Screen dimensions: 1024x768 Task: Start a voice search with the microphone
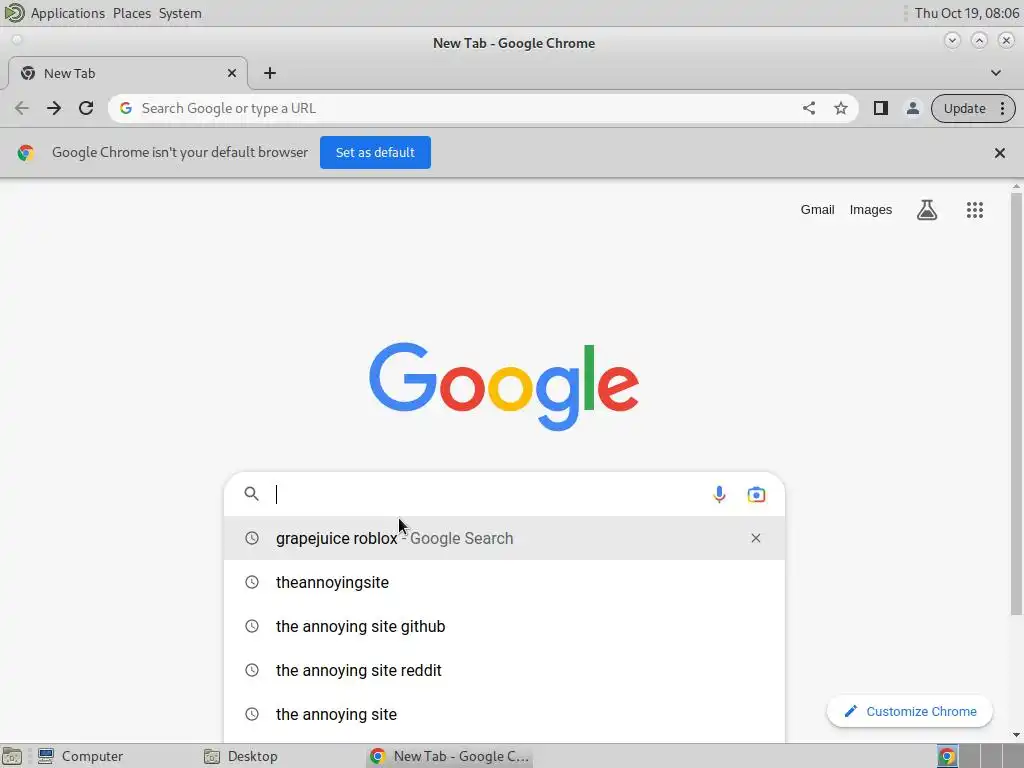pos(719,494)
